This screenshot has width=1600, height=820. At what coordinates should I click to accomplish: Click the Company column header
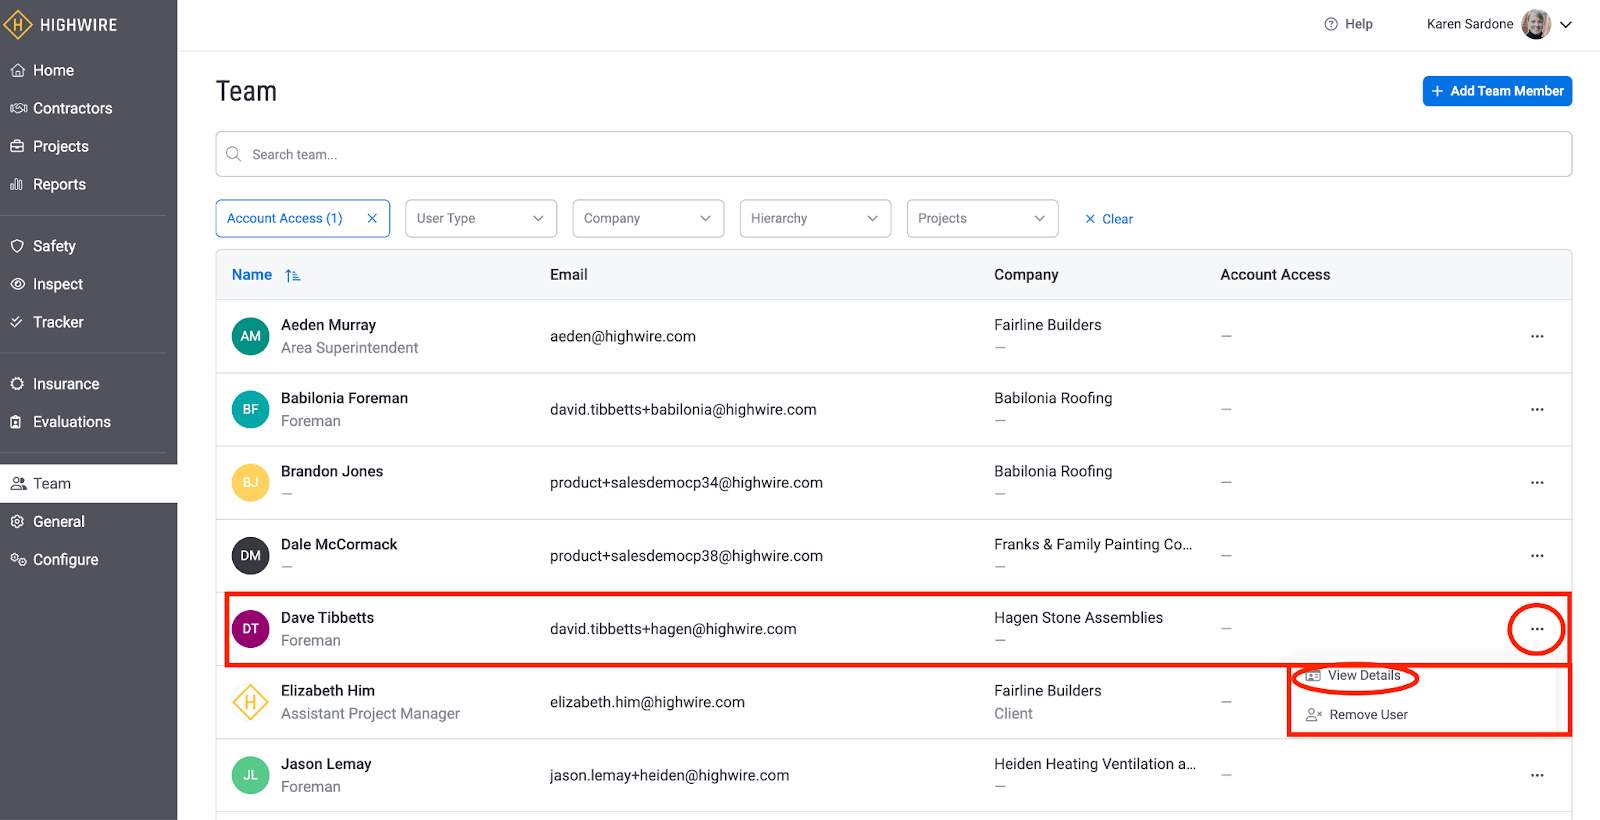click(x=1026, y=274)
